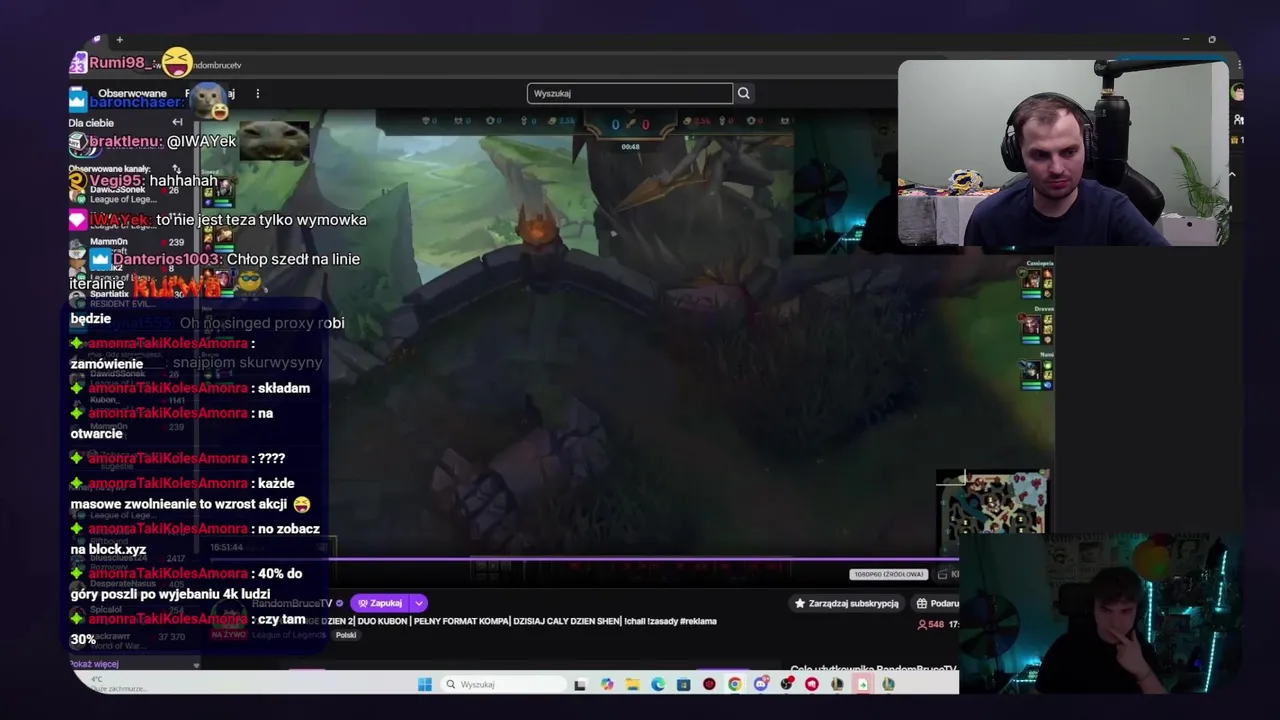The height and width of the screenshot is (720, 1280).
Task: Switch to Chrome in the taskbar
Action: 735,684
